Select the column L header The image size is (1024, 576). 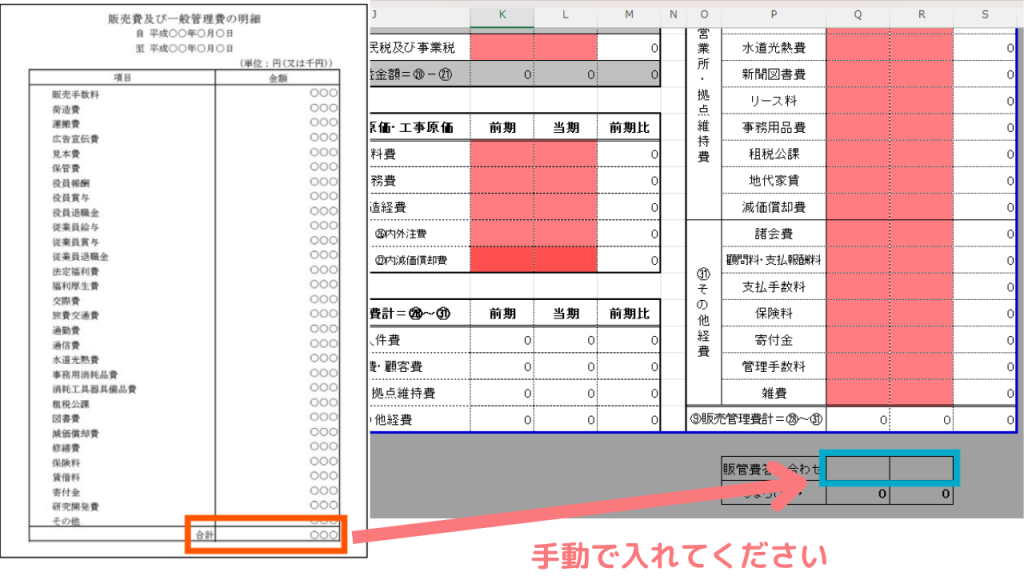point(565,15)
